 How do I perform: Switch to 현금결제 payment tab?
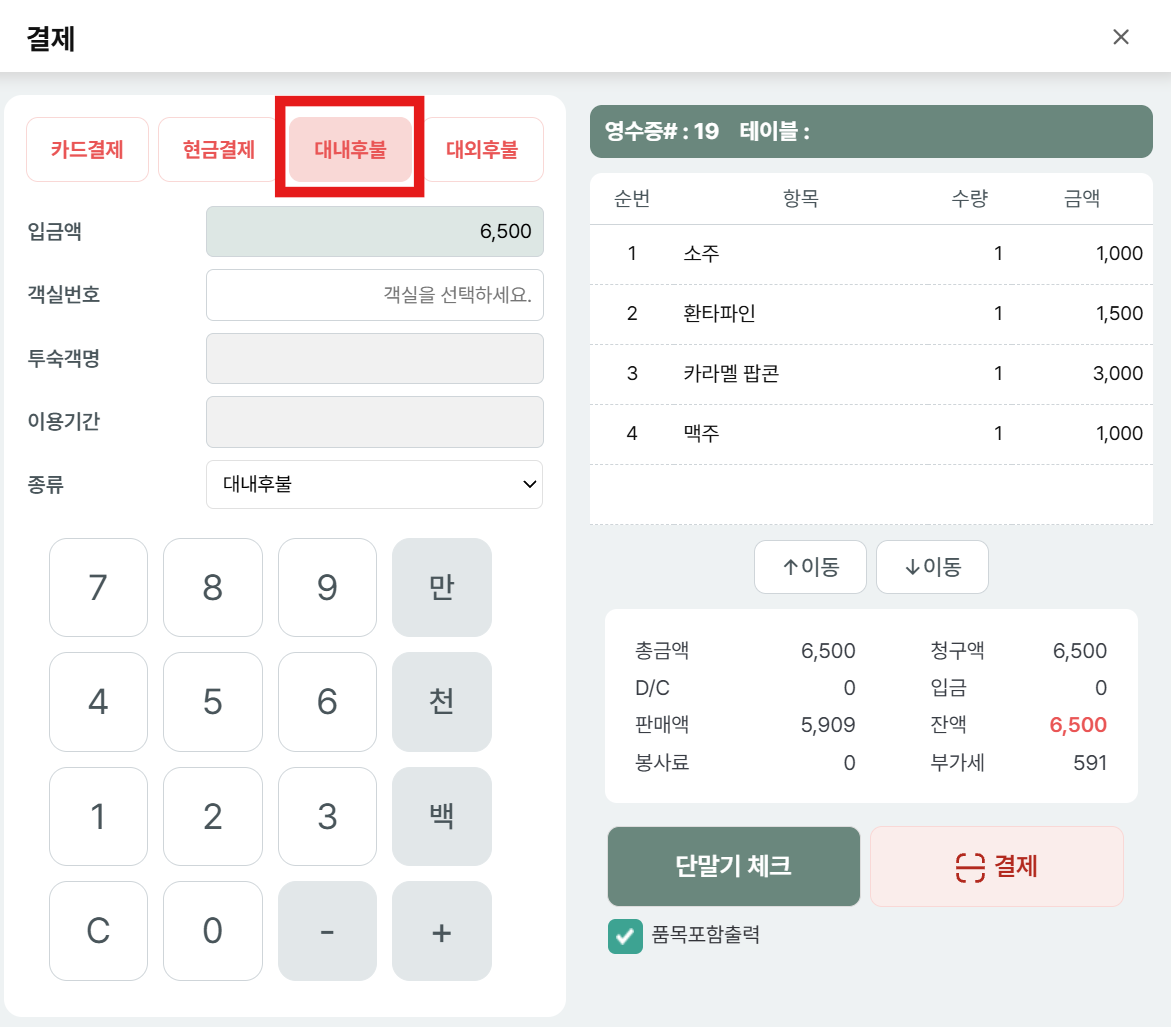(219, 150)
